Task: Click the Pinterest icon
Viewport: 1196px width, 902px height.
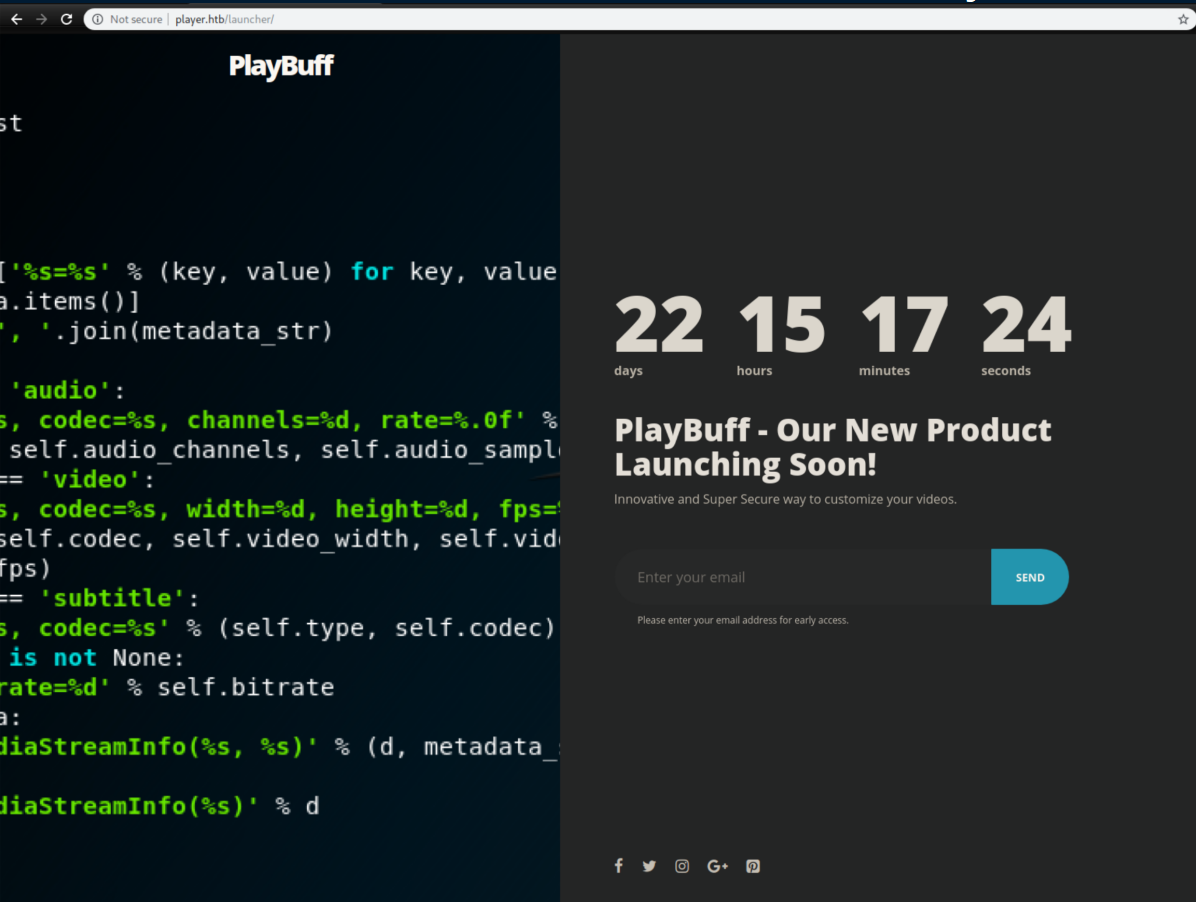Action: click(x=753, y=866)
